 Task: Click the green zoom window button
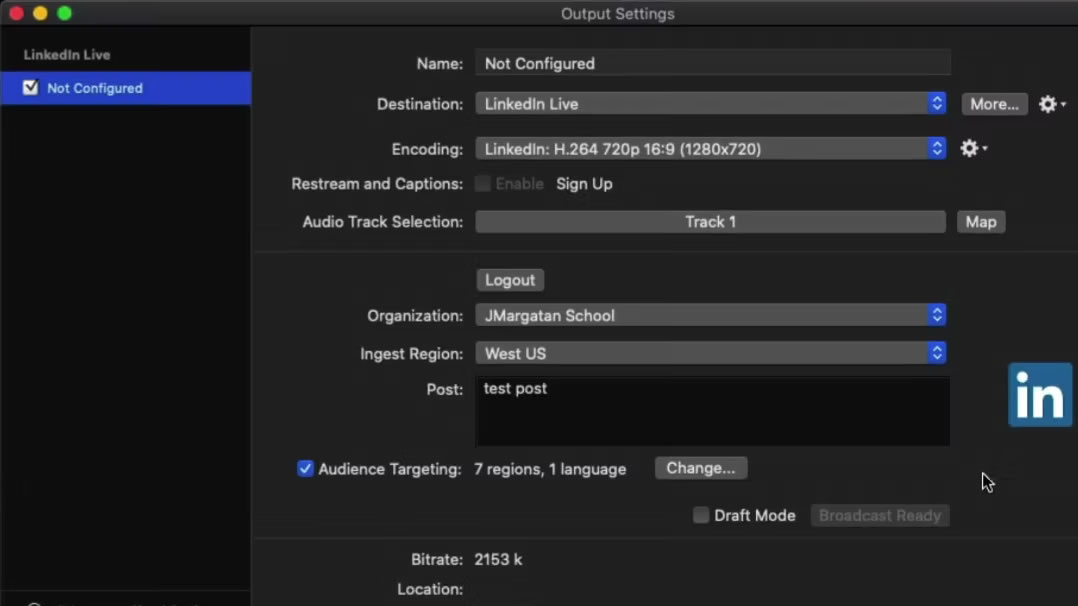click(x=65, y=13)
